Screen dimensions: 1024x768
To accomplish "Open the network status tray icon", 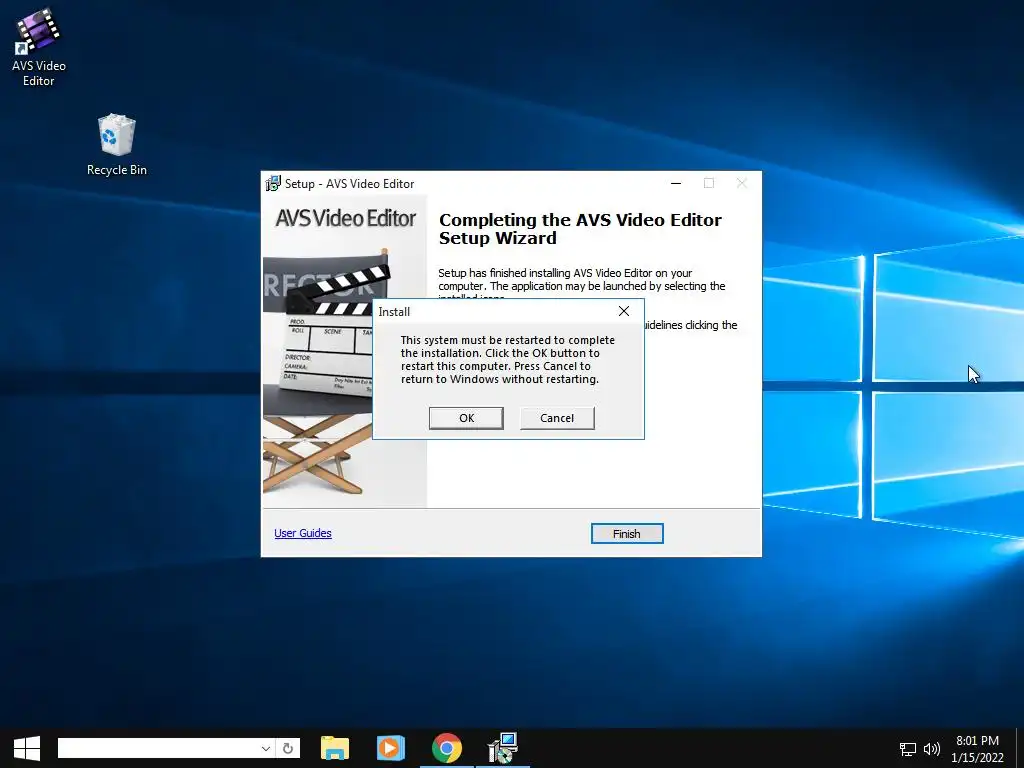I will 908,749.
